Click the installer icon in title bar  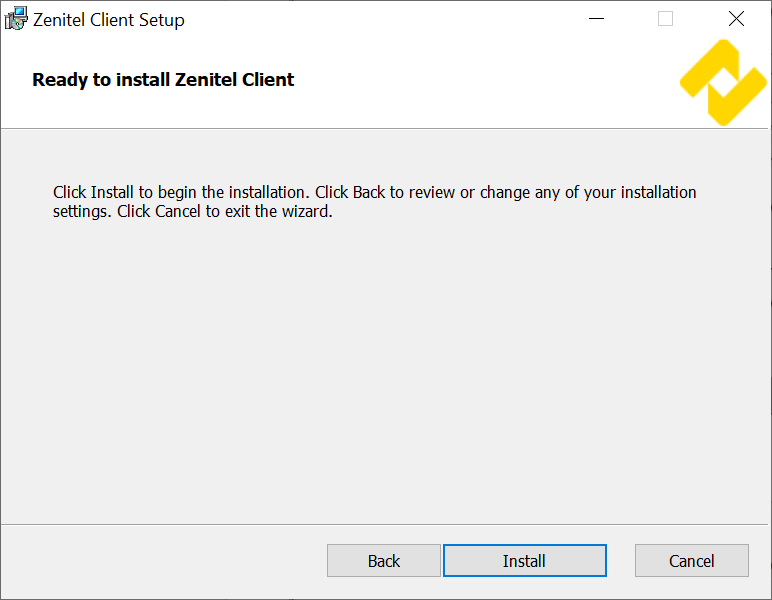point(17,19)
